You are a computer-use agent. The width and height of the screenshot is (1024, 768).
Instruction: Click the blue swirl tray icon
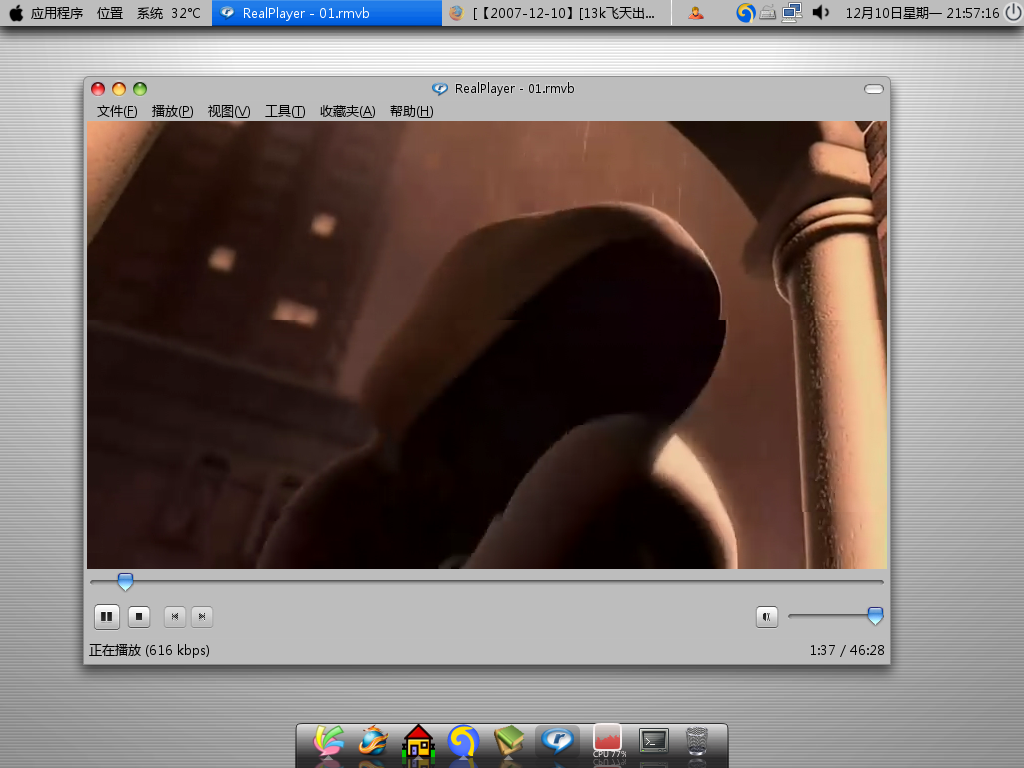[745, 13]
